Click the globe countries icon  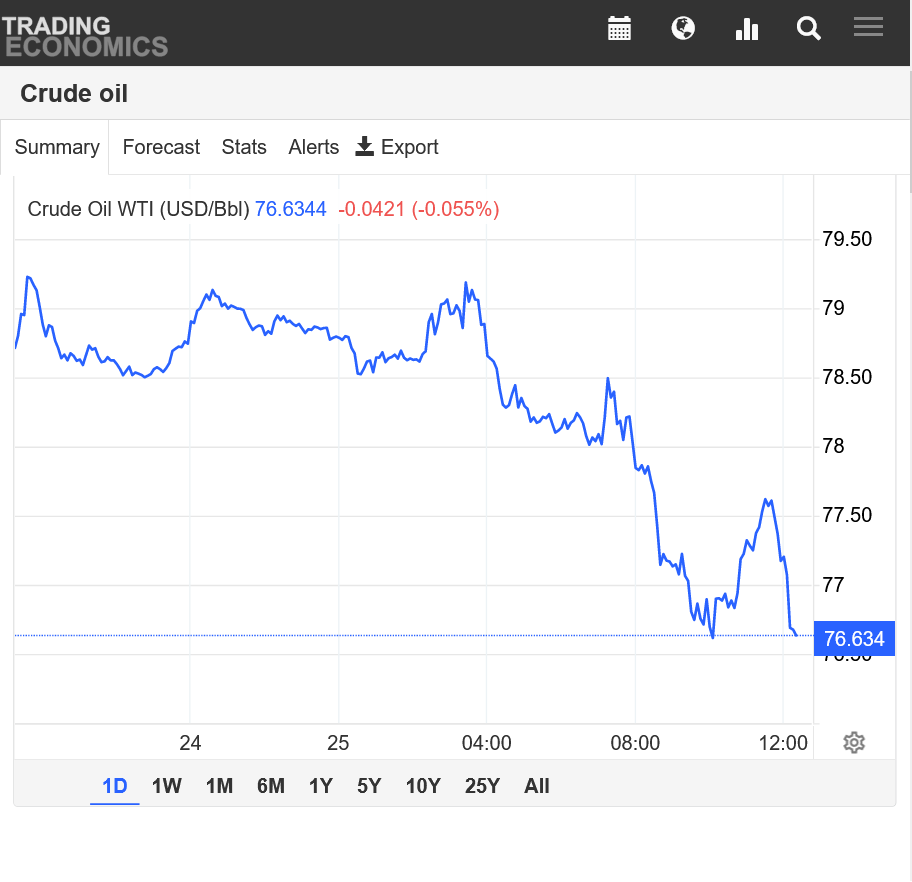point(683,28)
